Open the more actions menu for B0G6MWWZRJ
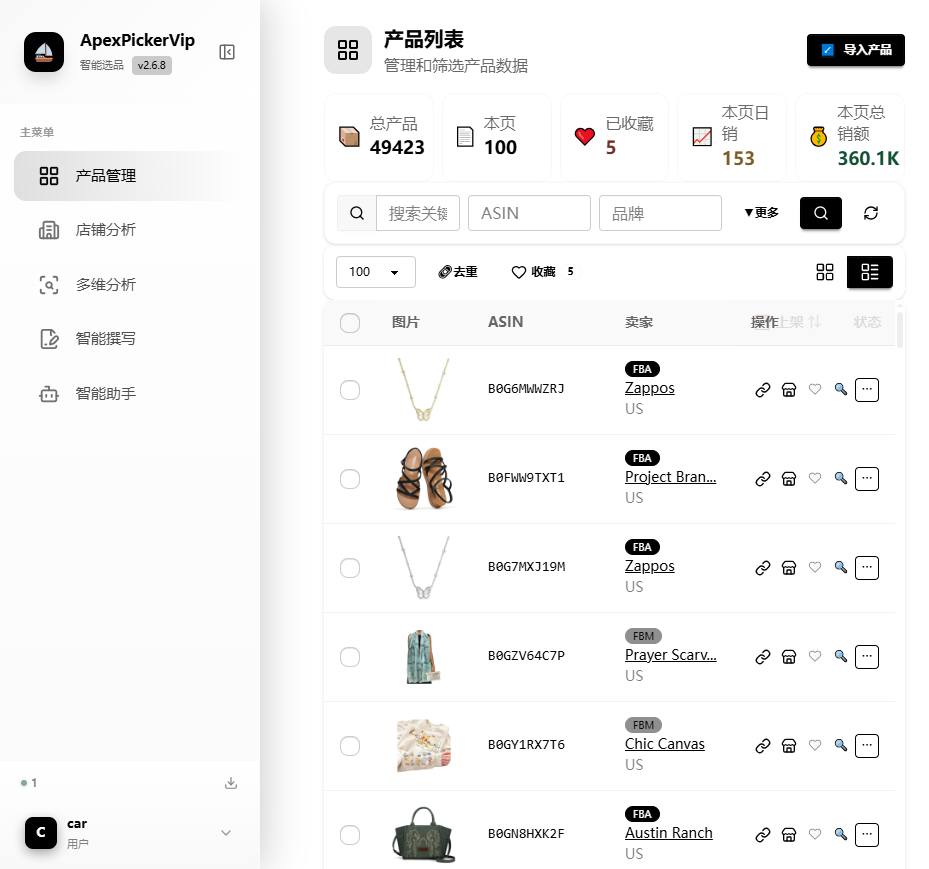The image size is (929, 869). [867, 390]
